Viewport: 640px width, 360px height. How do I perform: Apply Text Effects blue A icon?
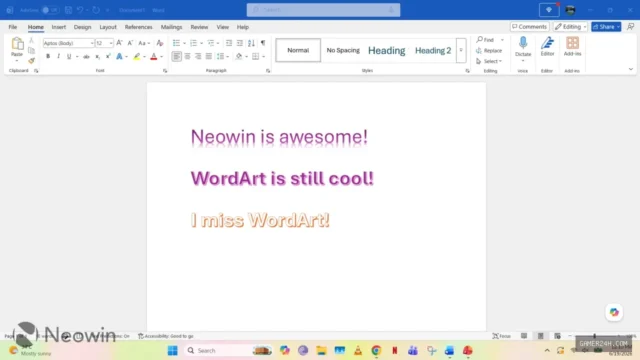click(x=119, y=56)
